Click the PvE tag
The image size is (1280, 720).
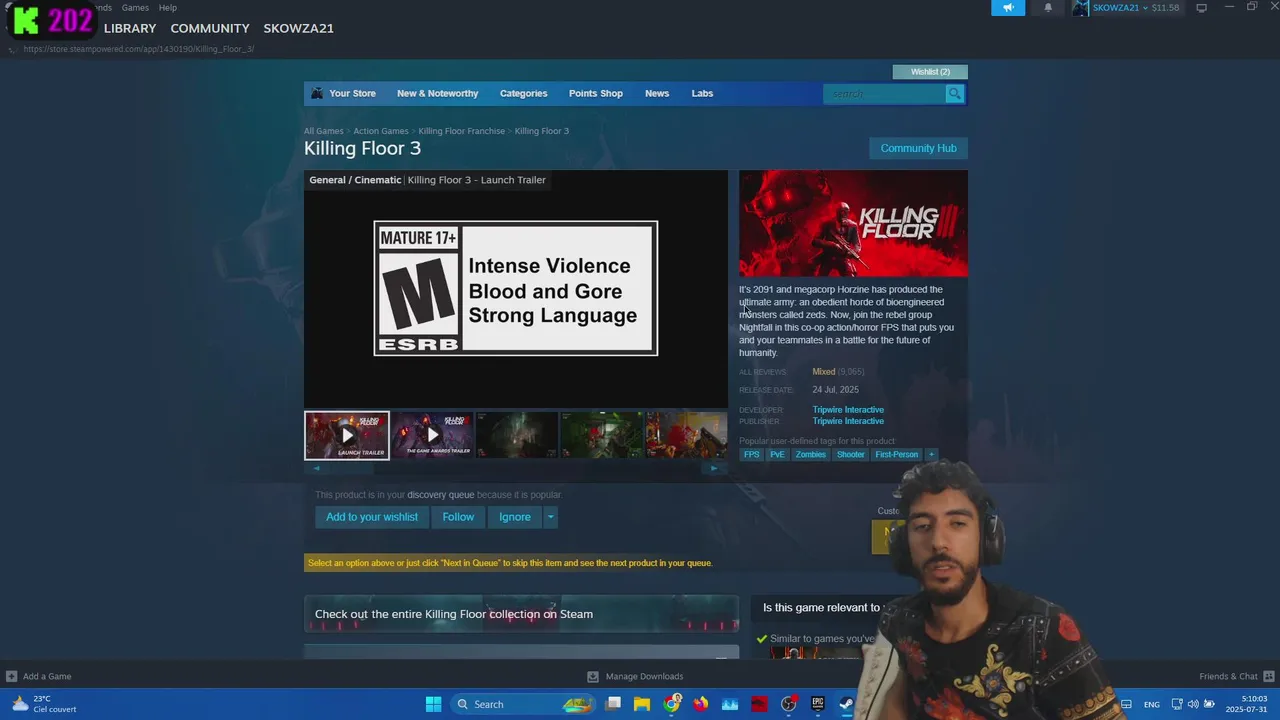[777, 455]
